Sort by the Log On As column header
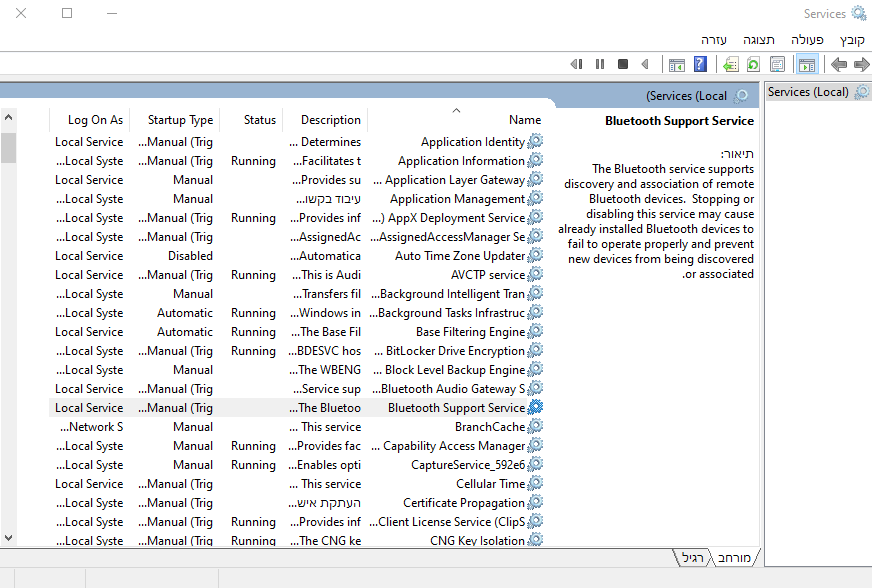This screenshot has width=872, height=588. [x=90, y=120]
